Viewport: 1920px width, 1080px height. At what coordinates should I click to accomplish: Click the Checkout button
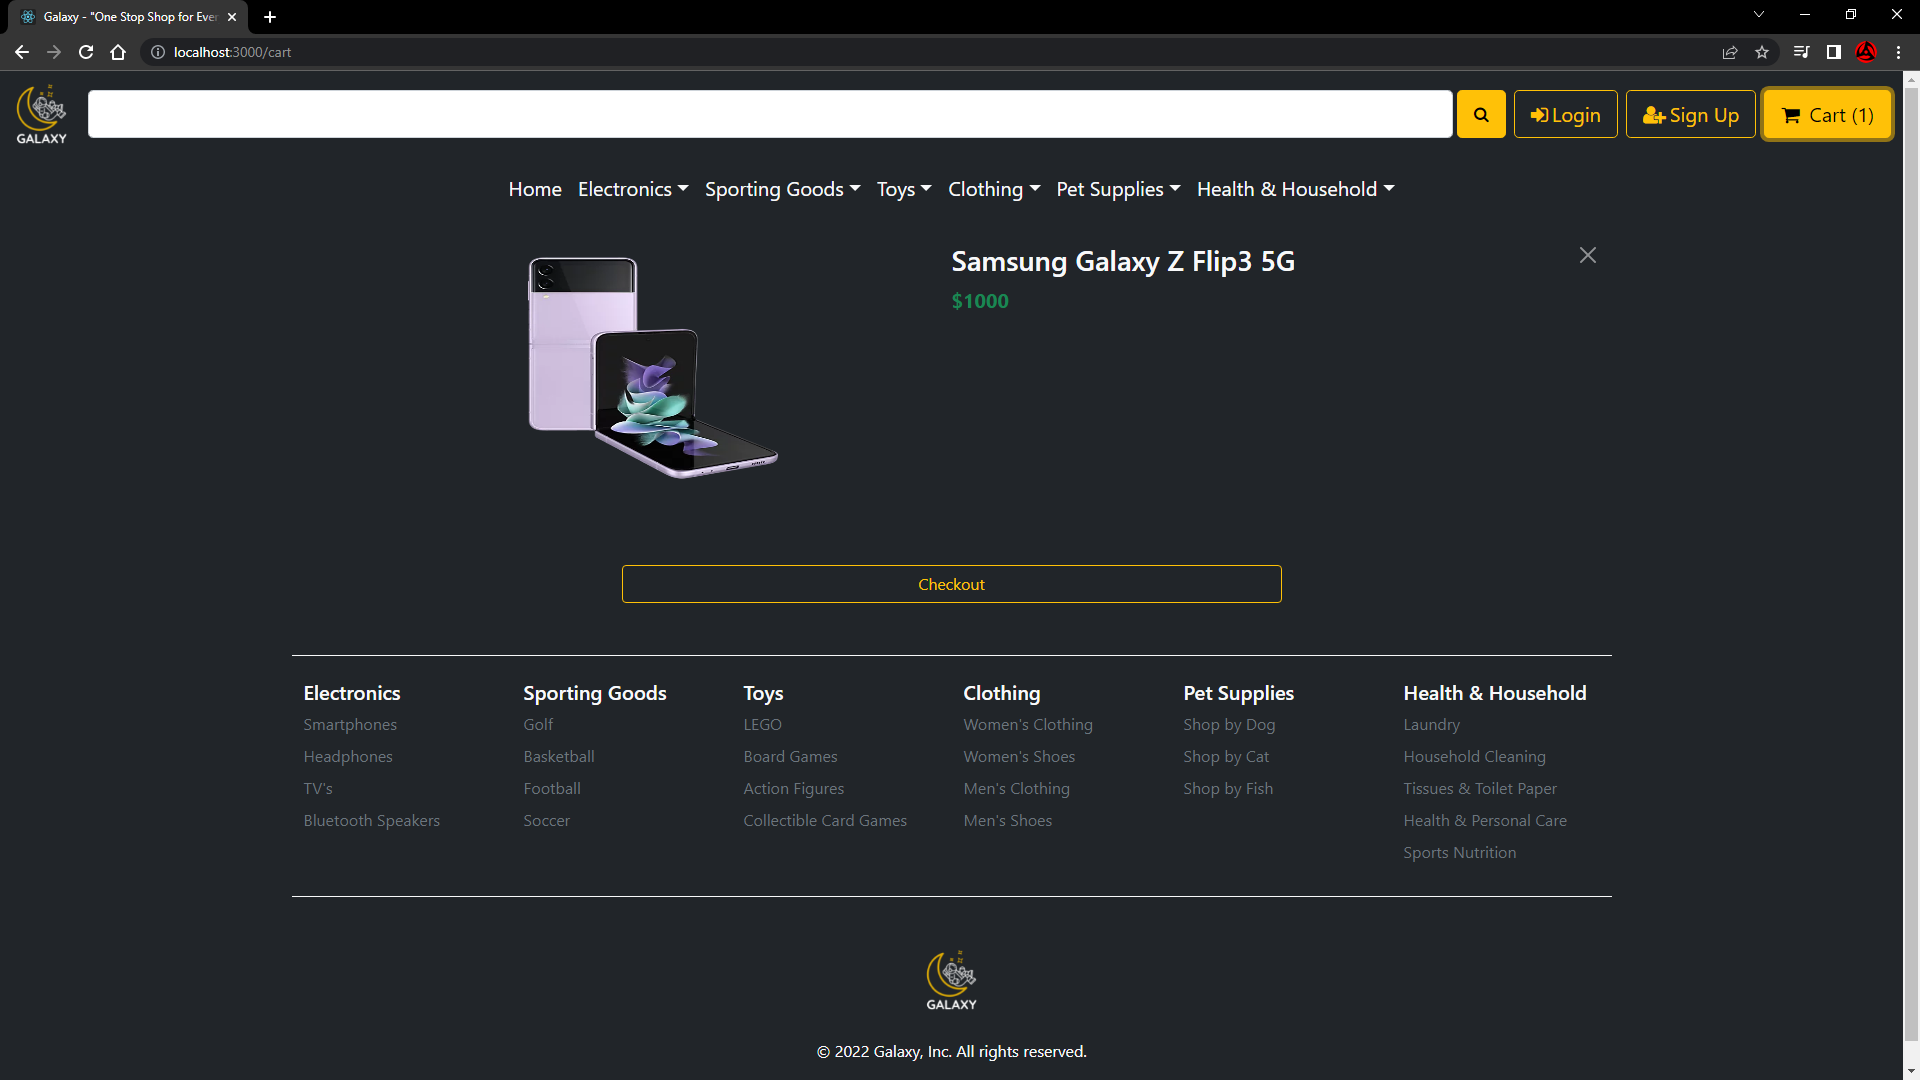[951, 584]
